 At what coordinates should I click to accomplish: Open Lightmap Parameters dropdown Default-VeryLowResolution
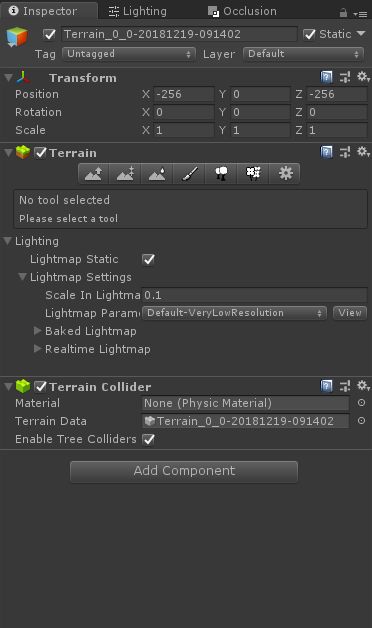pos(235,313)
